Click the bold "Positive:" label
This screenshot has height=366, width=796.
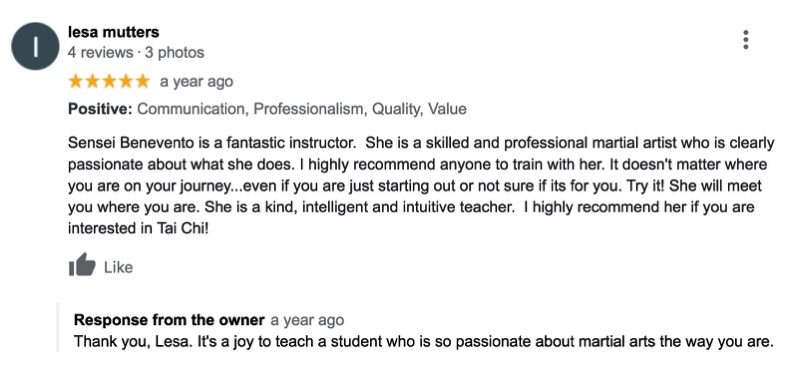pos(100,109)
